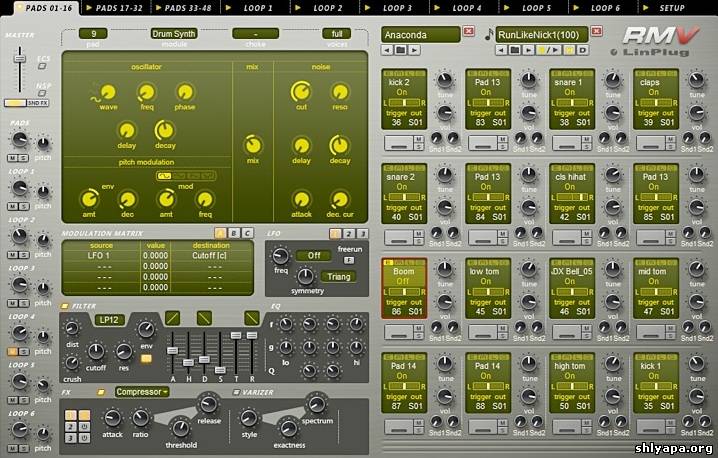Toggle the ECS switch in Master section
Image resolution: width=718 pixels, height=458 pixels.
[x=43, y=65]
